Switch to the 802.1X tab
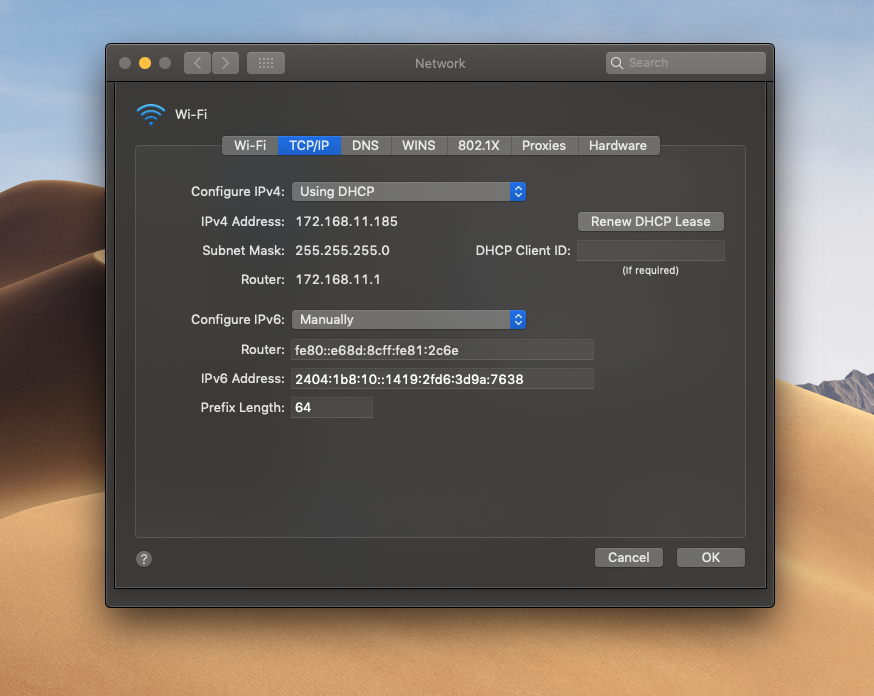The height and width of the screenshot is (696, 874). (x=479, y=145)
